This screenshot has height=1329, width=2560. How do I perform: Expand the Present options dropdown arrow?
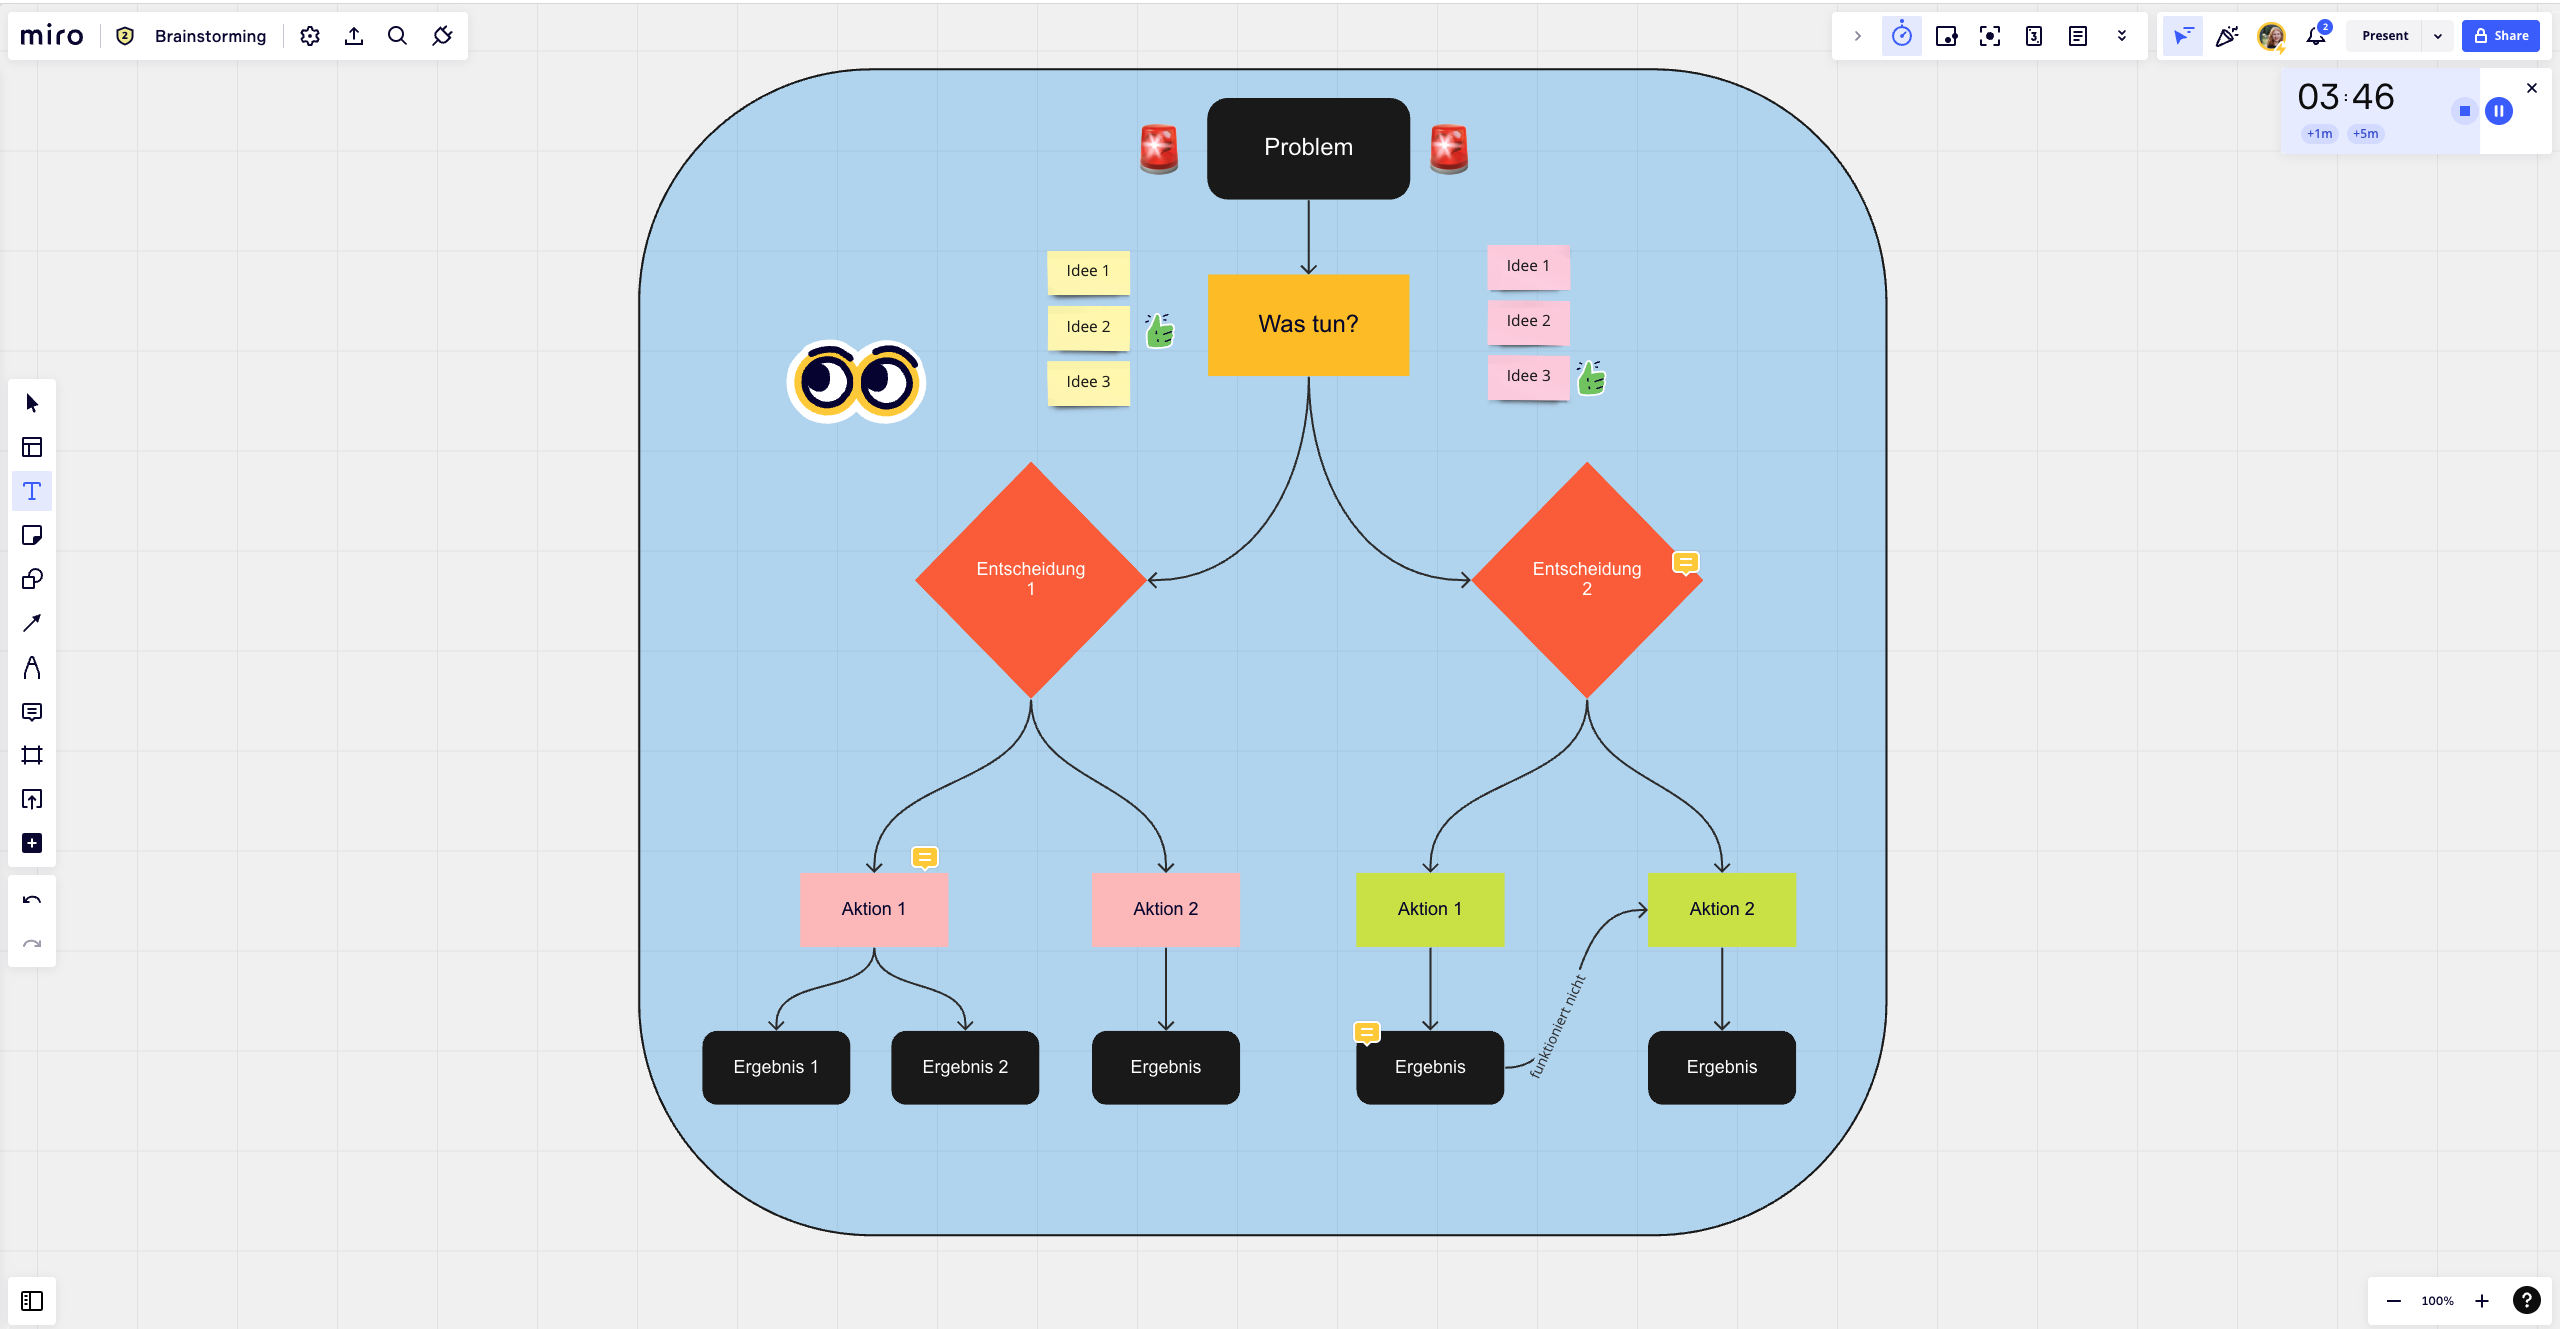pyautogui.click(x=2438, y=36)
